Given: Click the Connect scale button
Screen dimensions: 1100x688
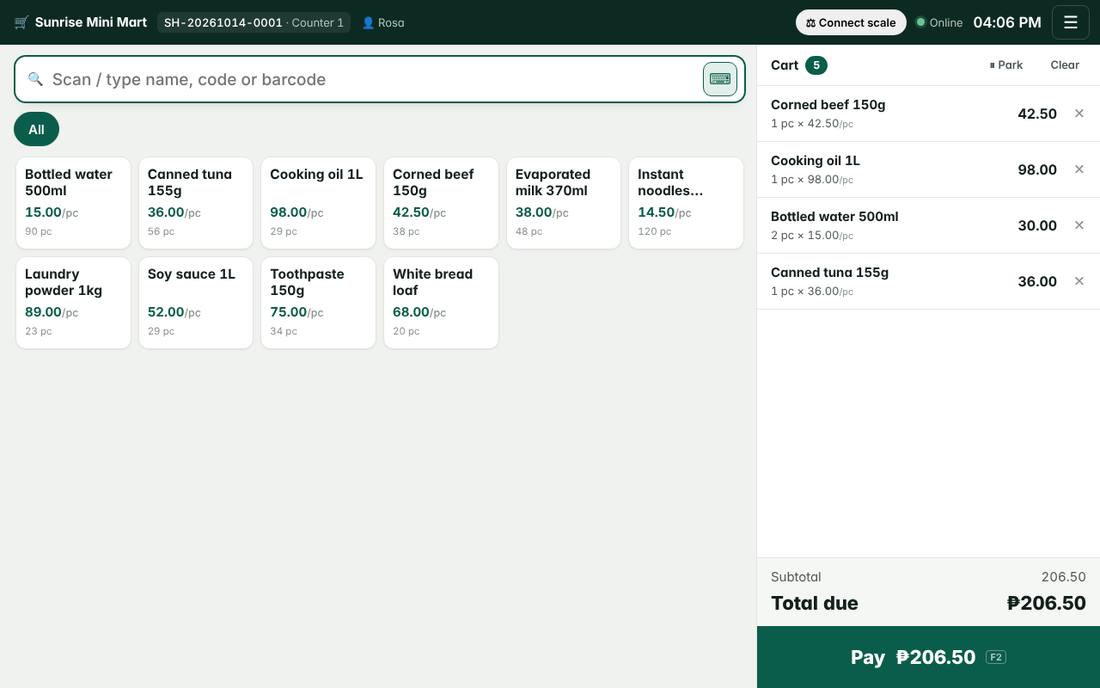Looking at the screenshot, I should (x=850, y=22).
